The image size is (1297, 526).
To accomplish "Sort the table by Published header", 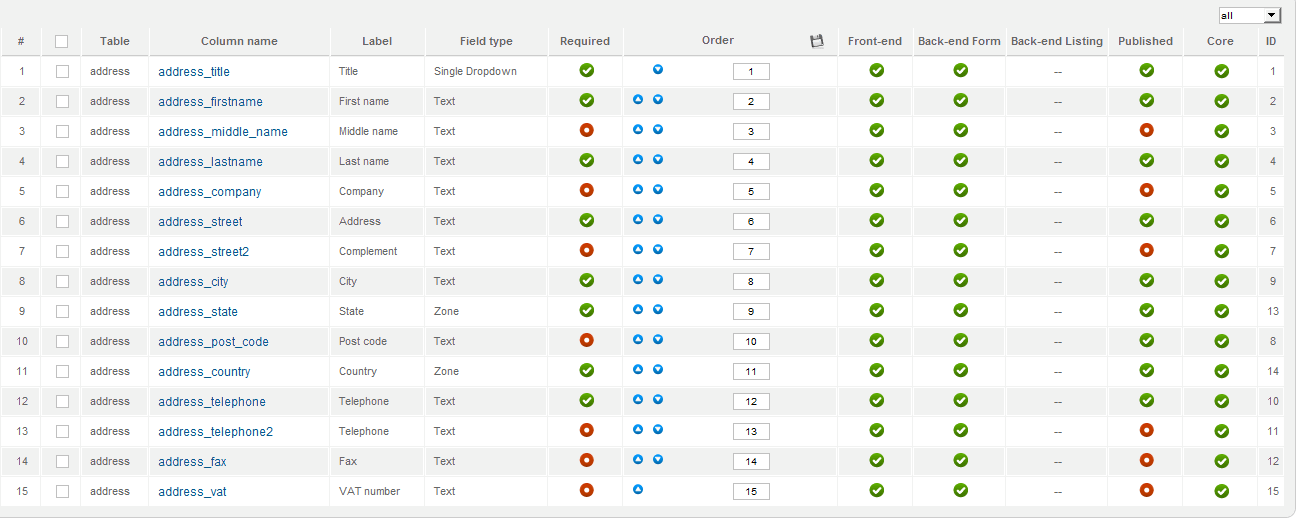I will pyautogui.click(x=1145, y=41).
